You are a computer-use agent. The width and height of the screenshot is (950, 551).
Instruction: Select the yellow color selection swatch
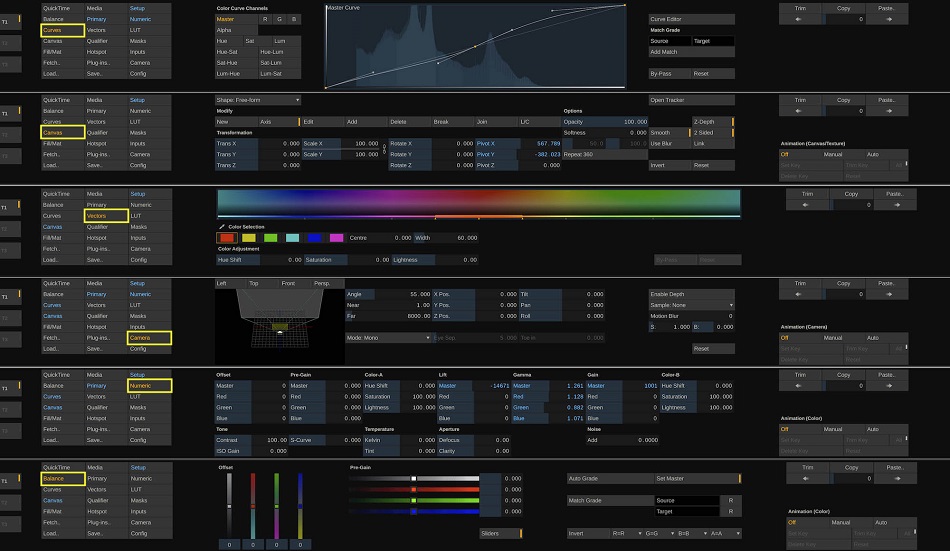coord(249,238)
